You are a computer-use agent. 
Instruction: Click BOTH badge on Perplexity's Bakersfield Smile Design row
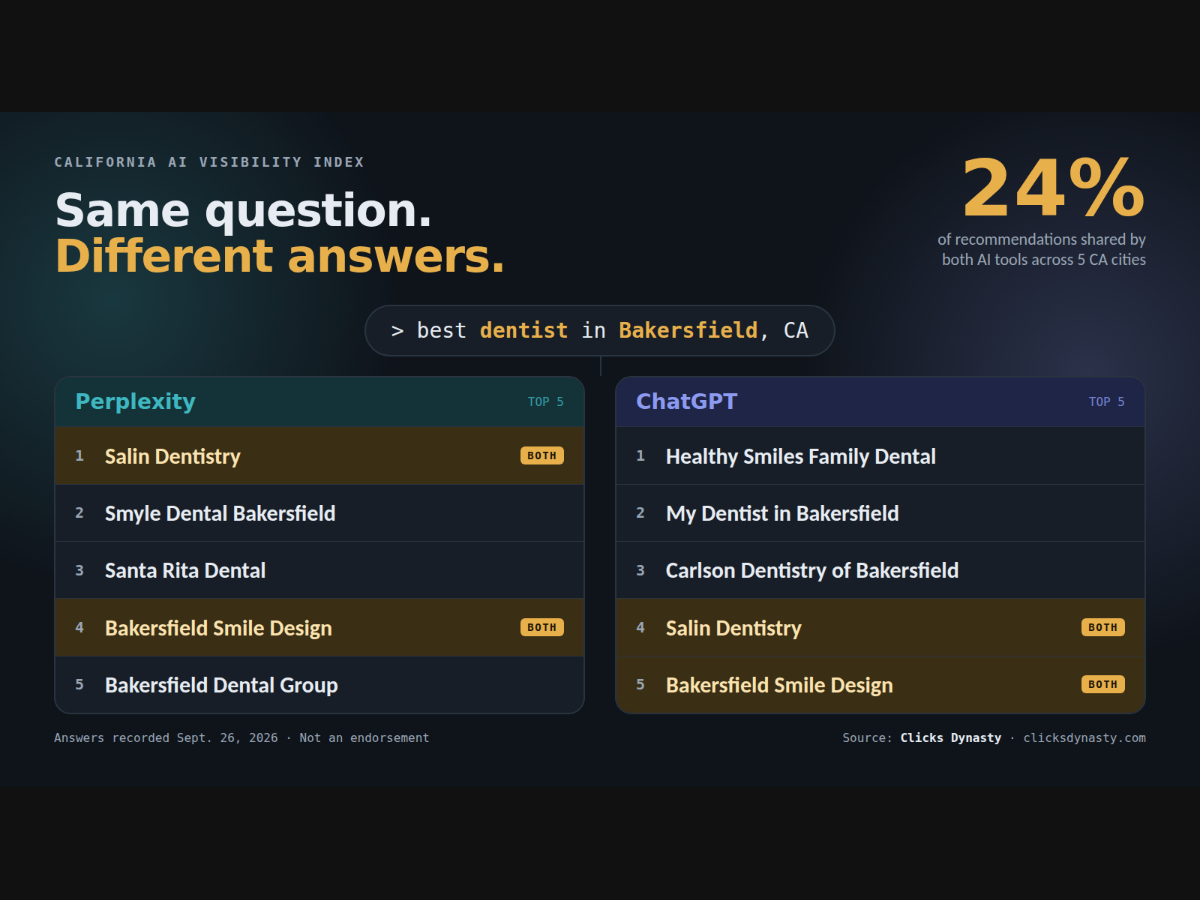[542, 628]
